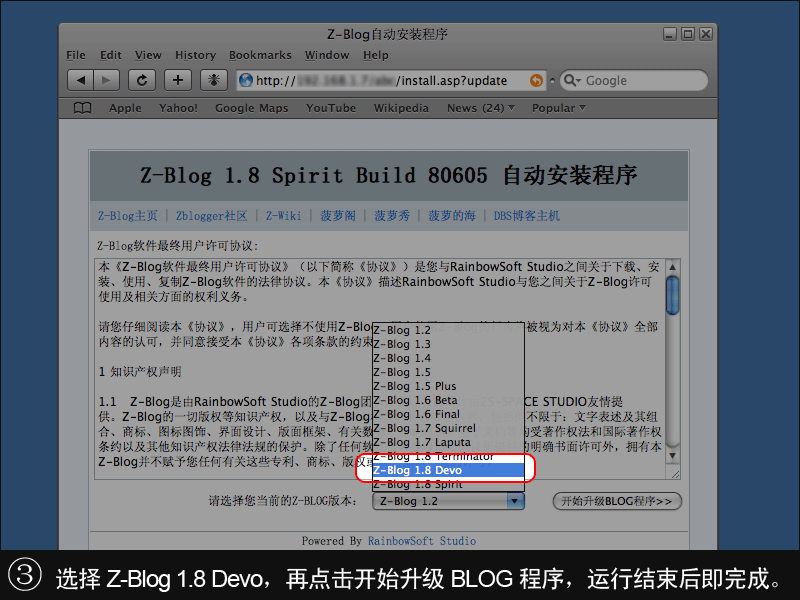
Task: Click the Google search magnifier icon
Action: point(571,80)
